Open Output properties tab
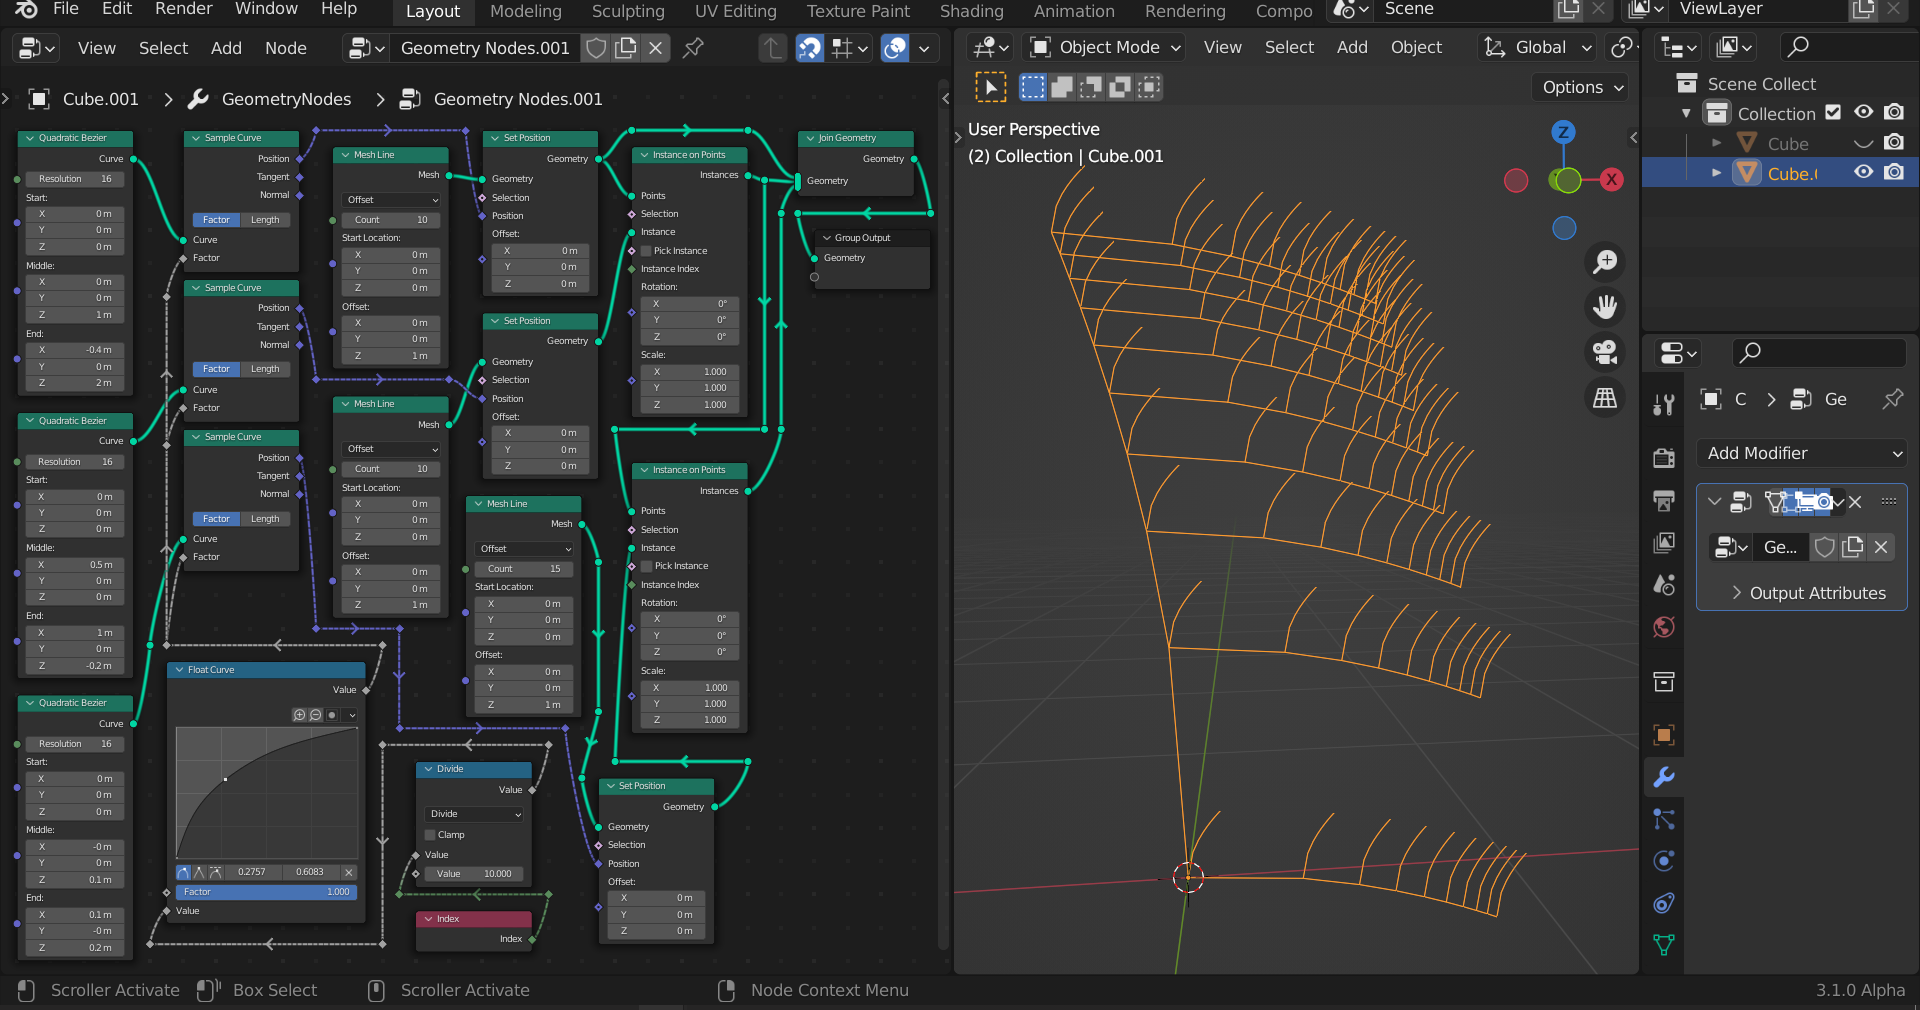 coord(1664,500)
